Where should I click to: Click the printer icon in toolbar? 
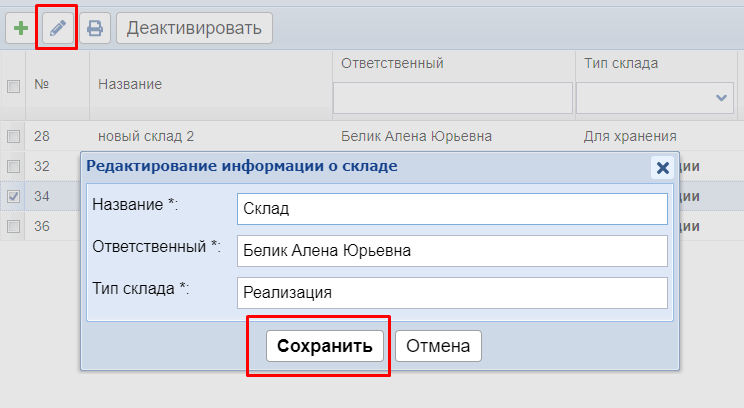click(x=95, y=28)
